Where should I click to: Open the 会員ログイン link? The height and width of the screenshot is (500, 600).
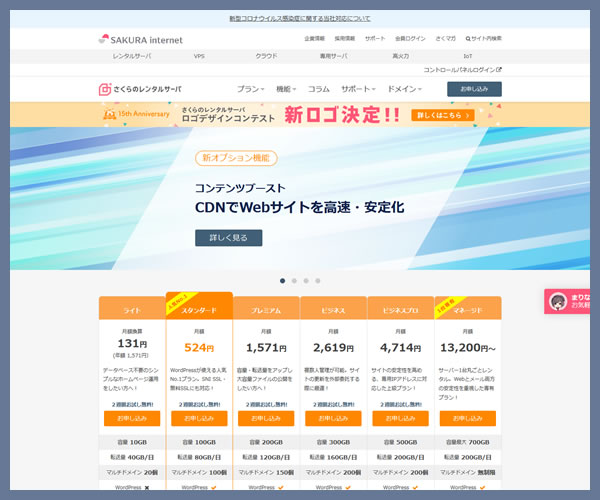coord(410,38)
